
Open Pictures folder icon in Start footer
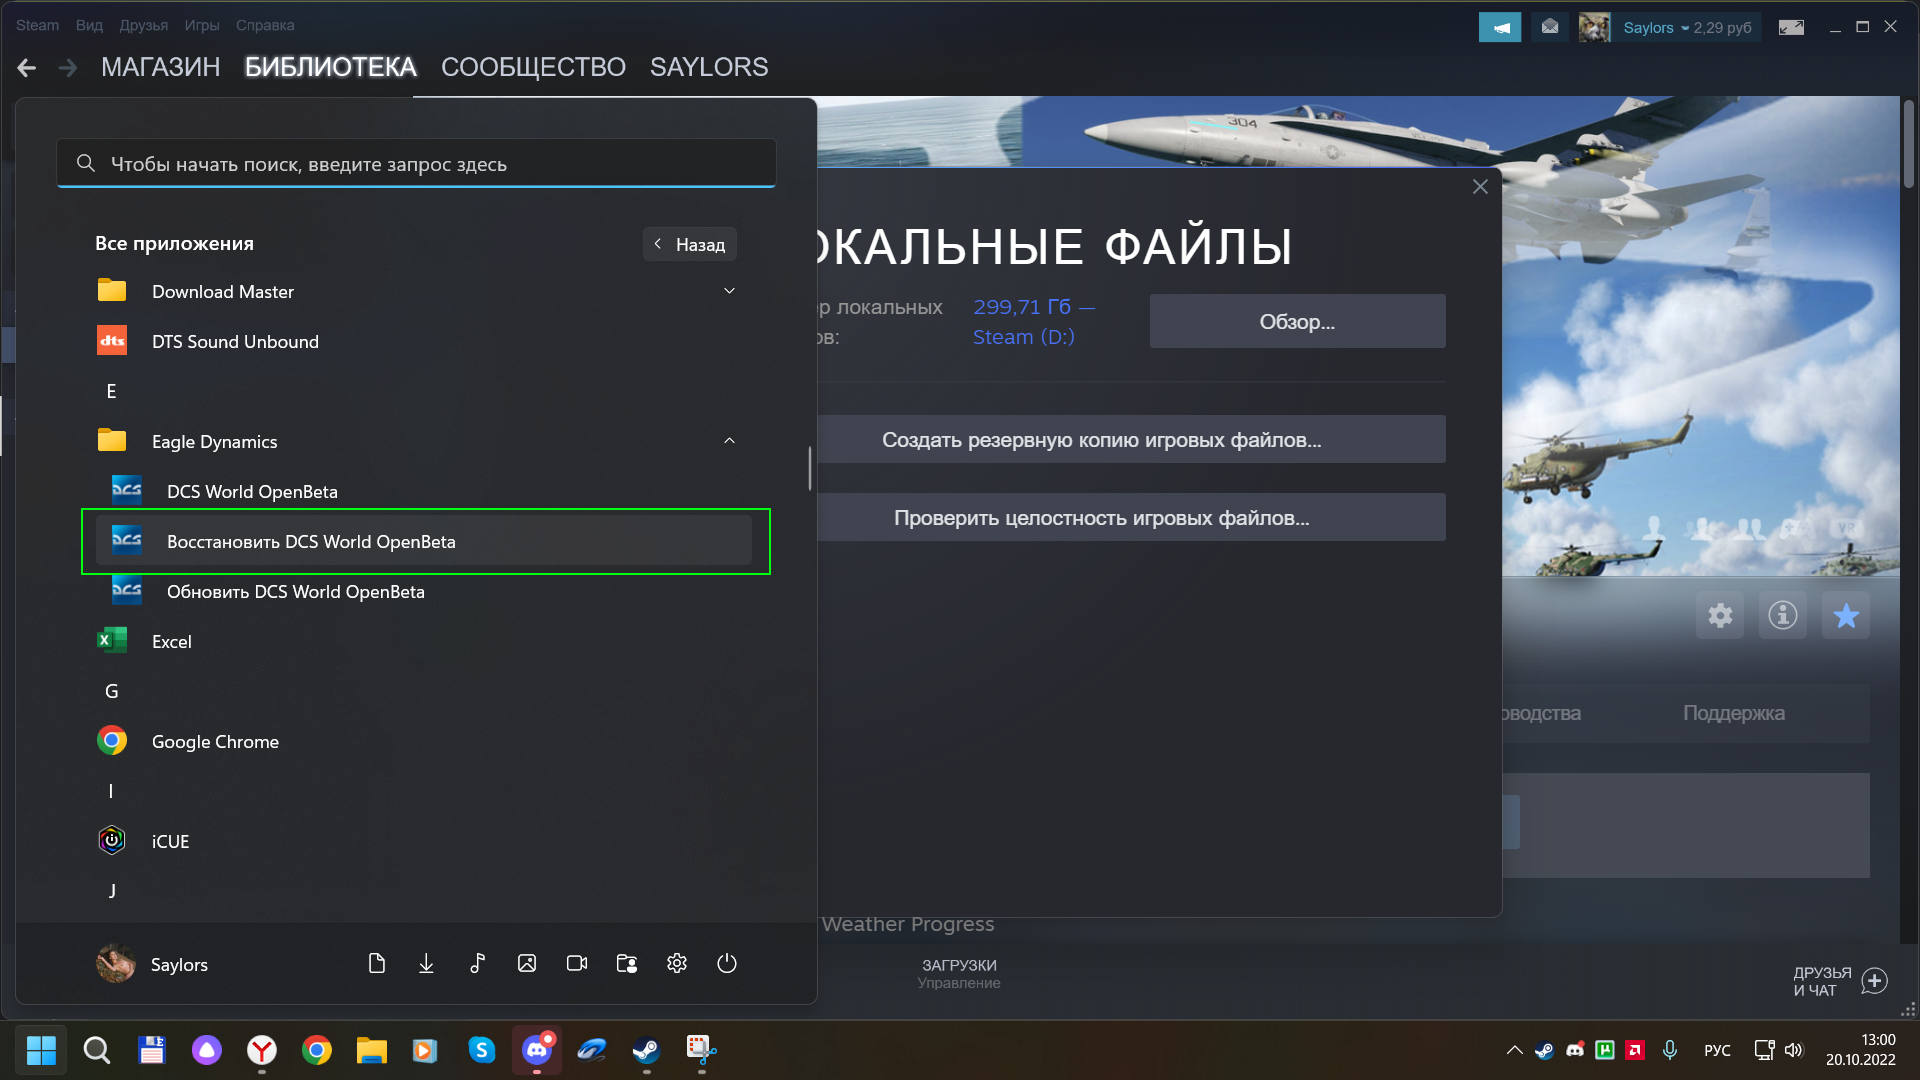pos(527,963)
